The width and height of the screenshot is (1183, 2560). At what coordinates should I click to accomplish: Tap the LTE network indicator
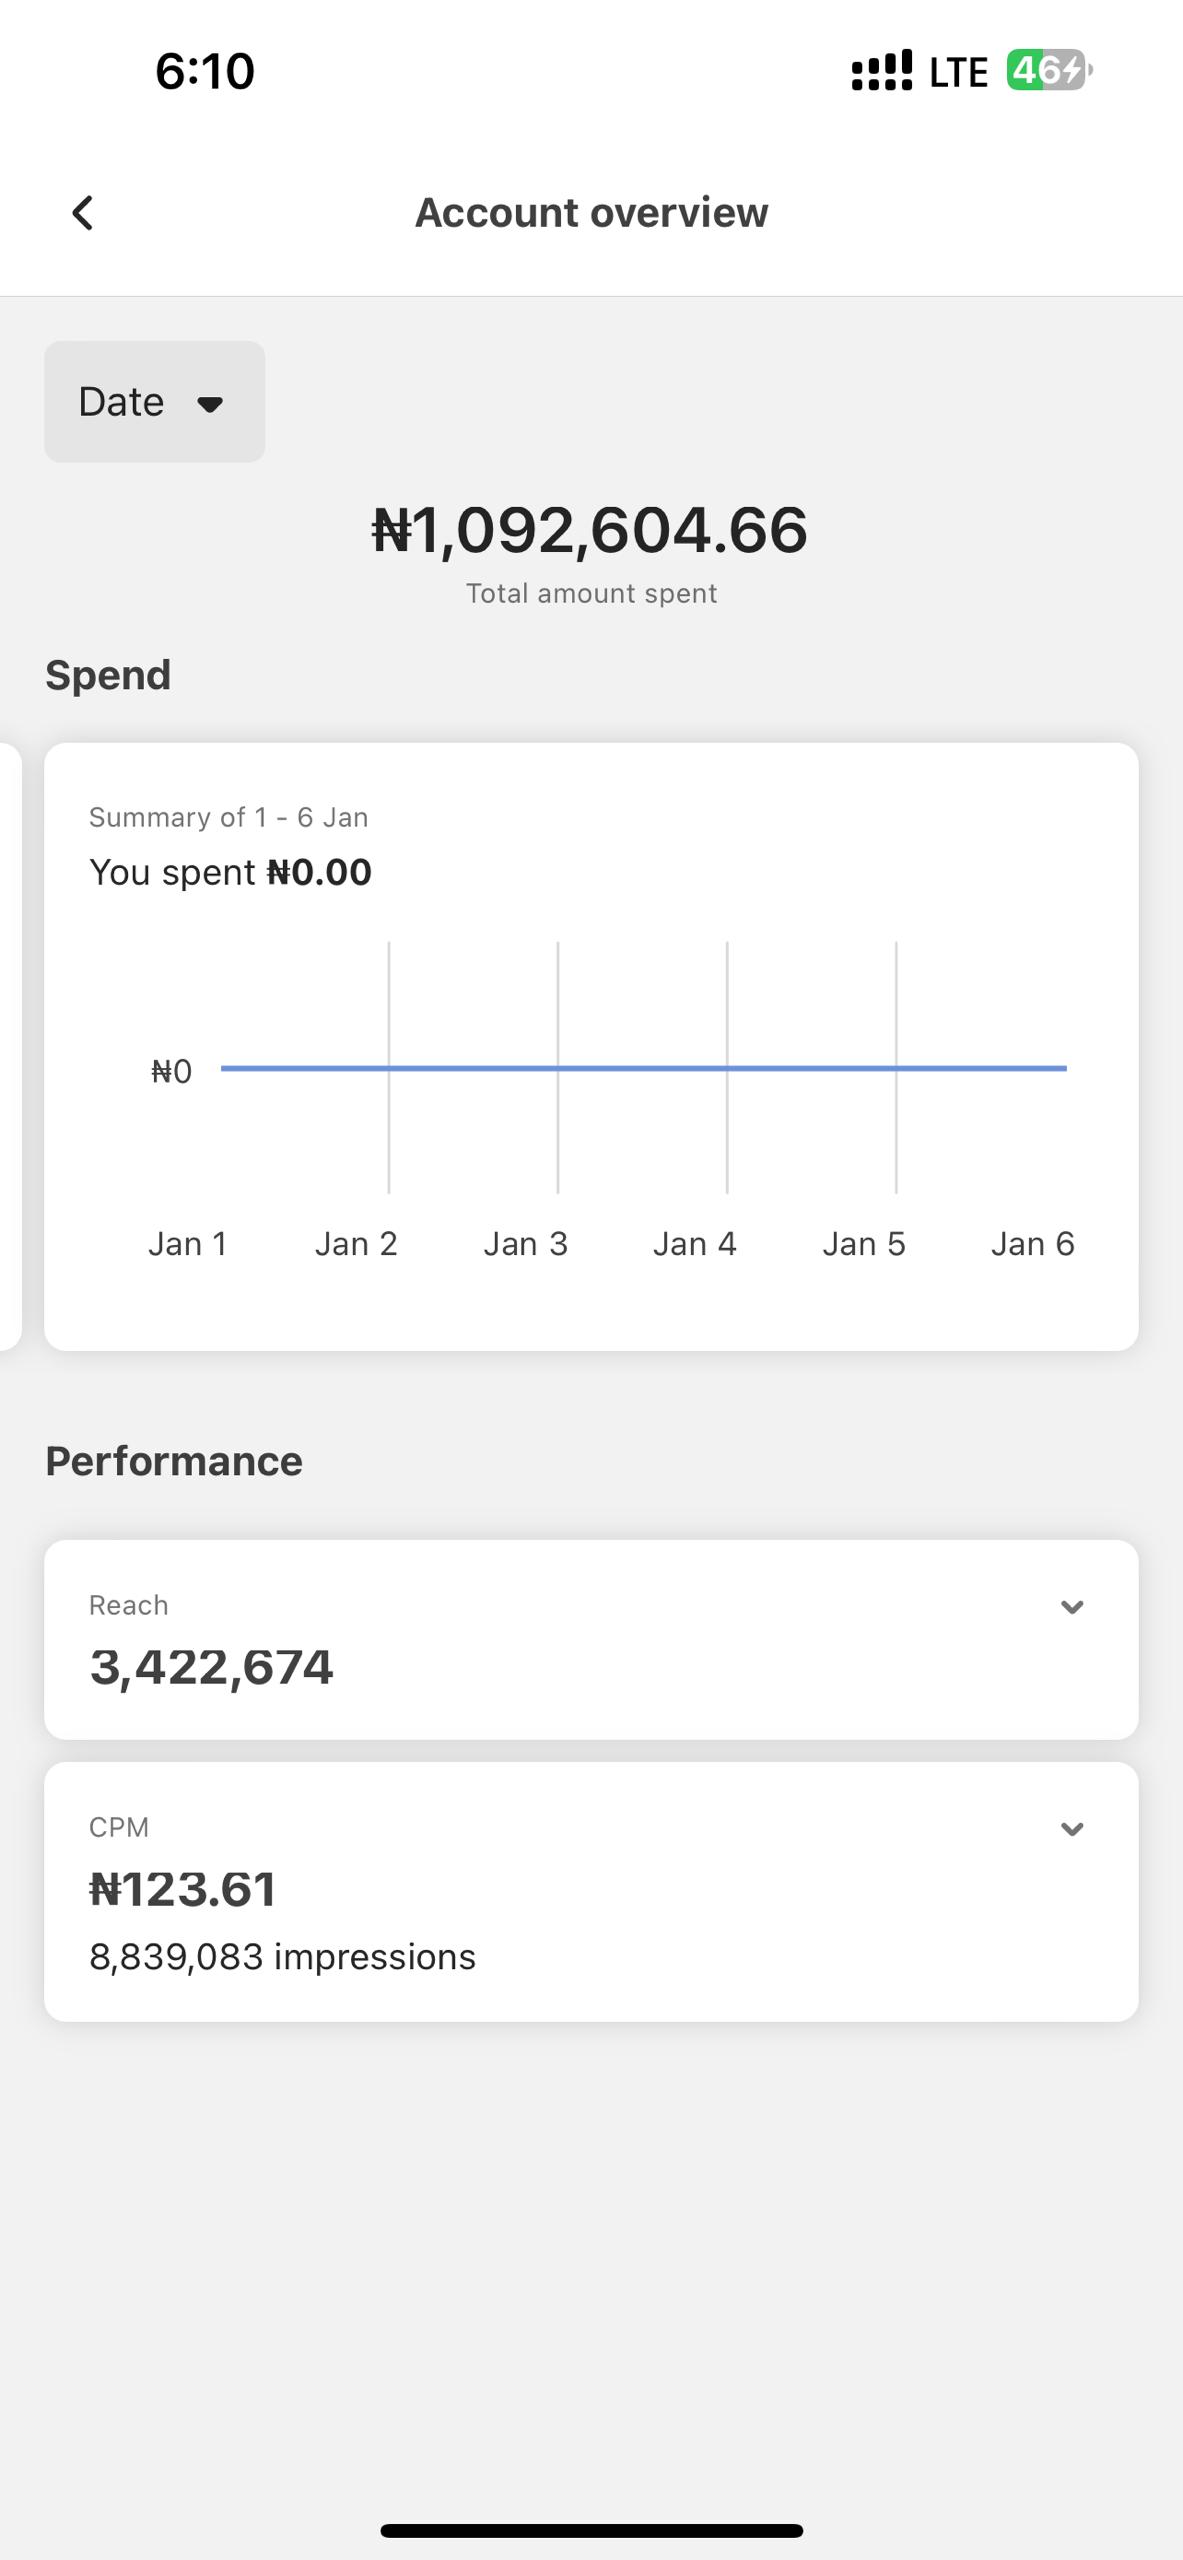958,72
